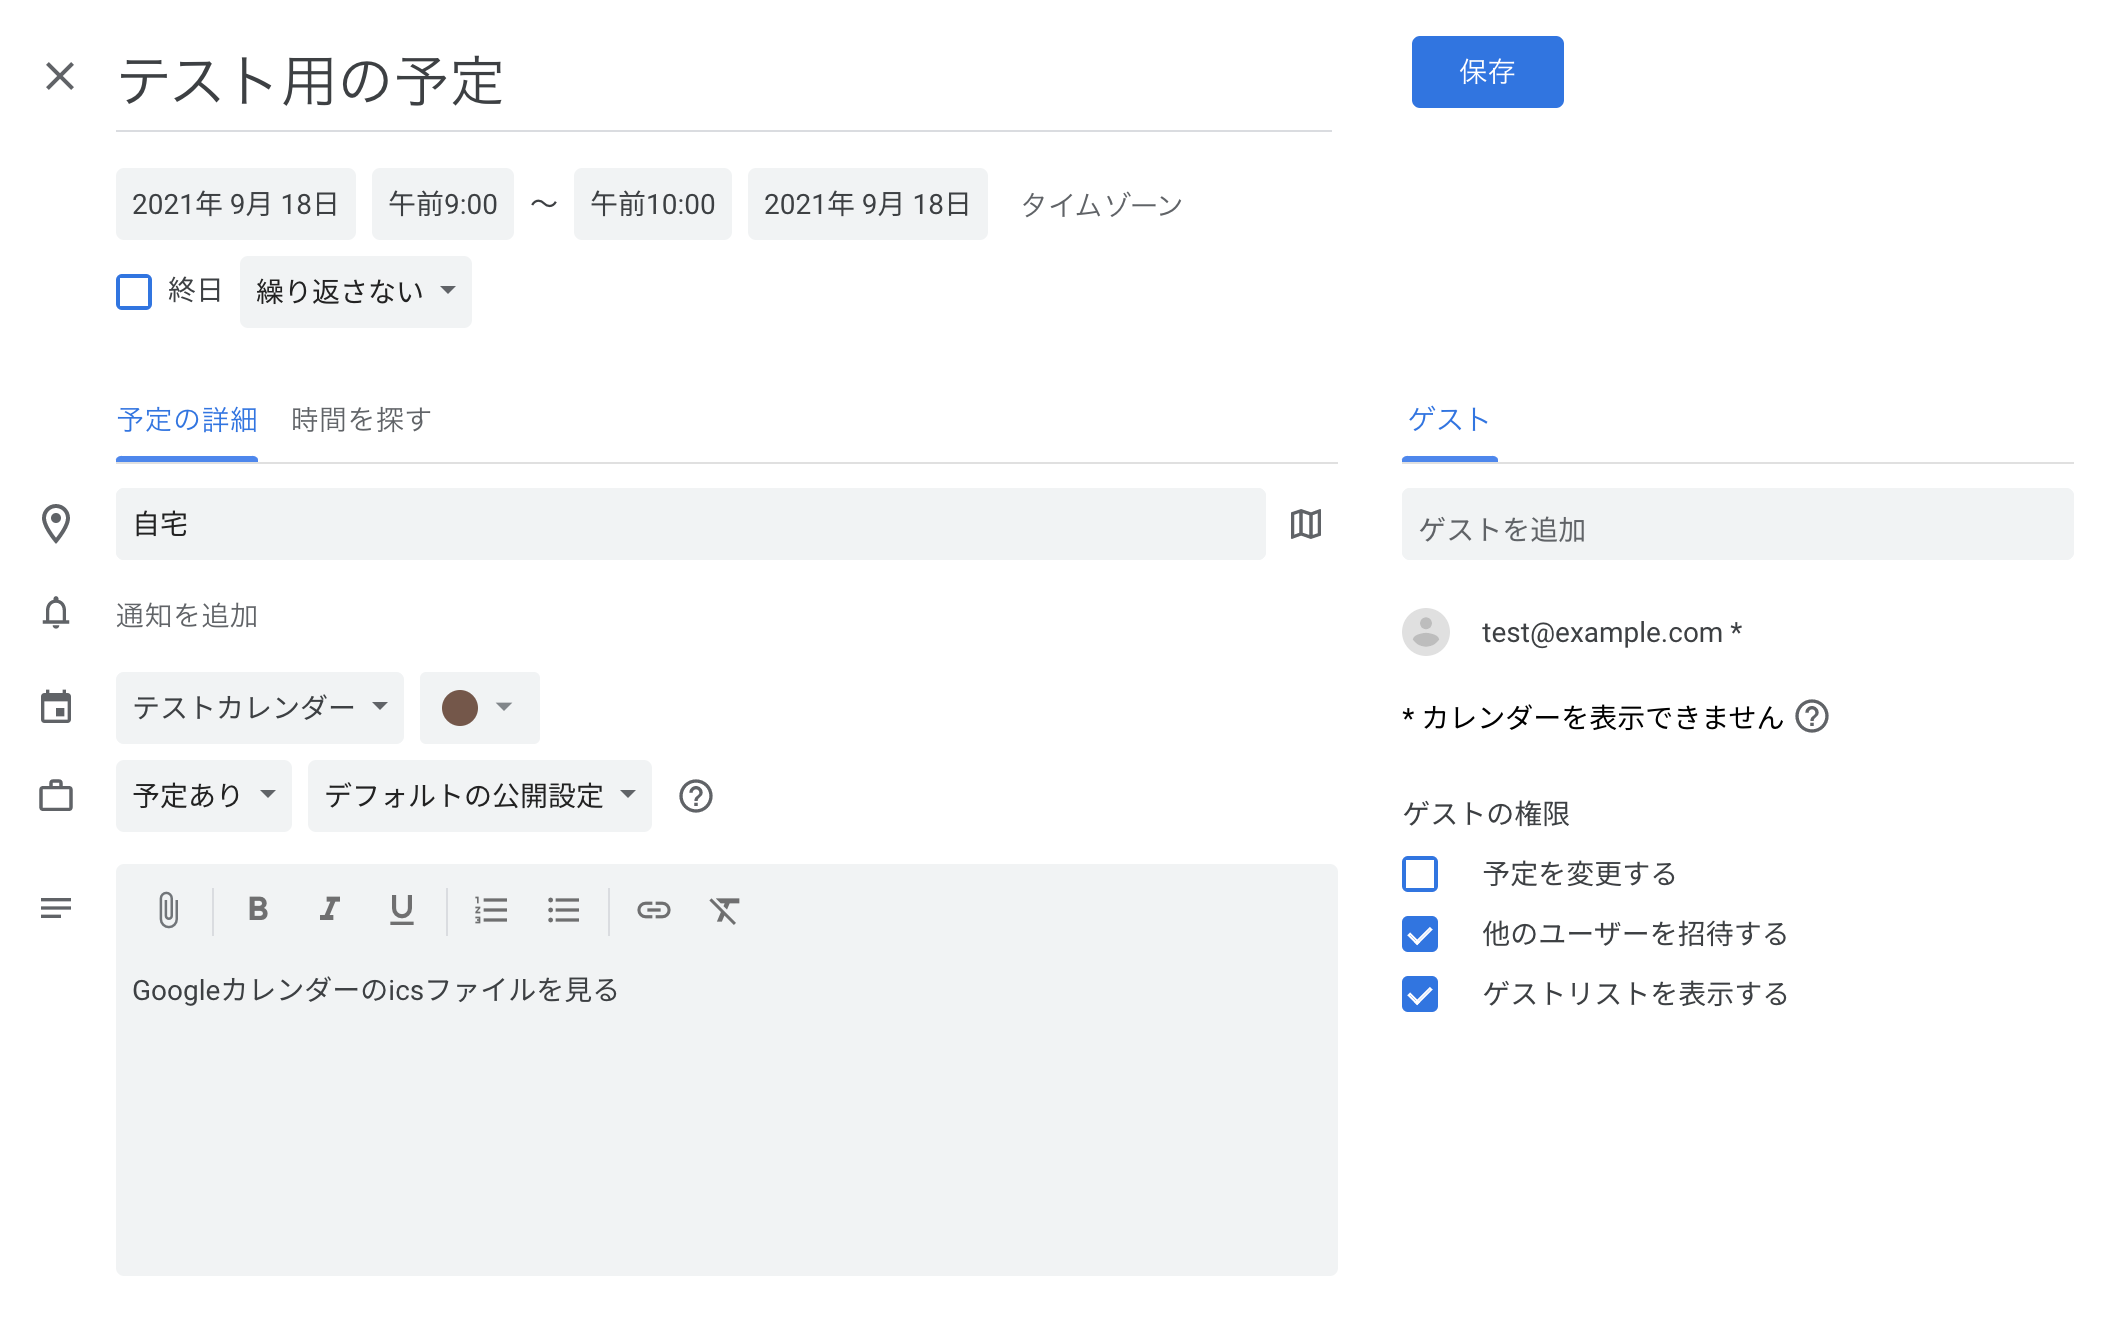The height and width of the screenshot is (1324, 2104).
Task: Toggle underline formatting button
Action: click(x=401, y=909)
